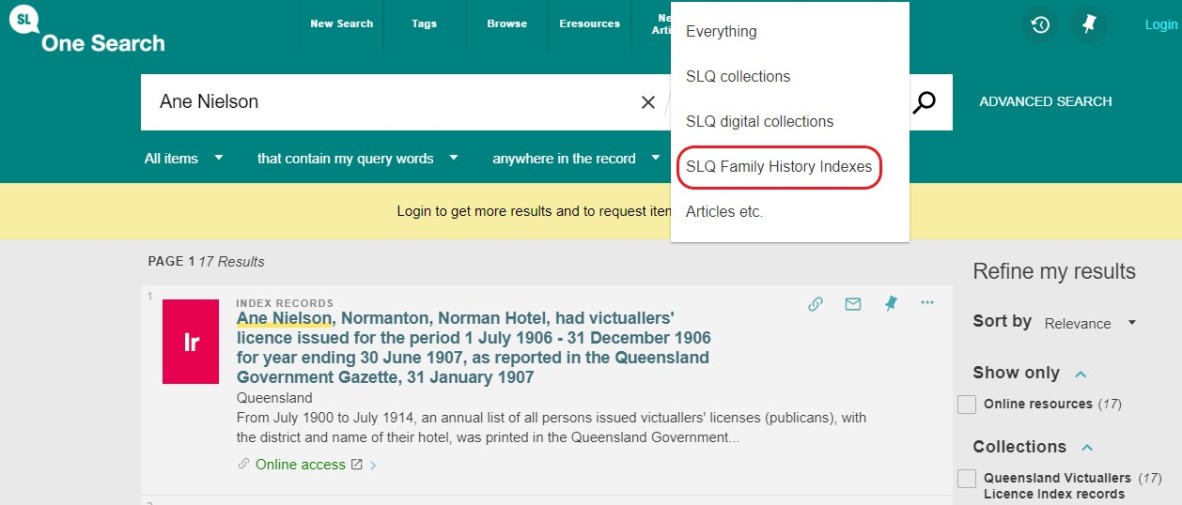The width and height of the screenshot is (1182, 505).
Task: Open Eresources in top navigation
Action: click(589, 23)
